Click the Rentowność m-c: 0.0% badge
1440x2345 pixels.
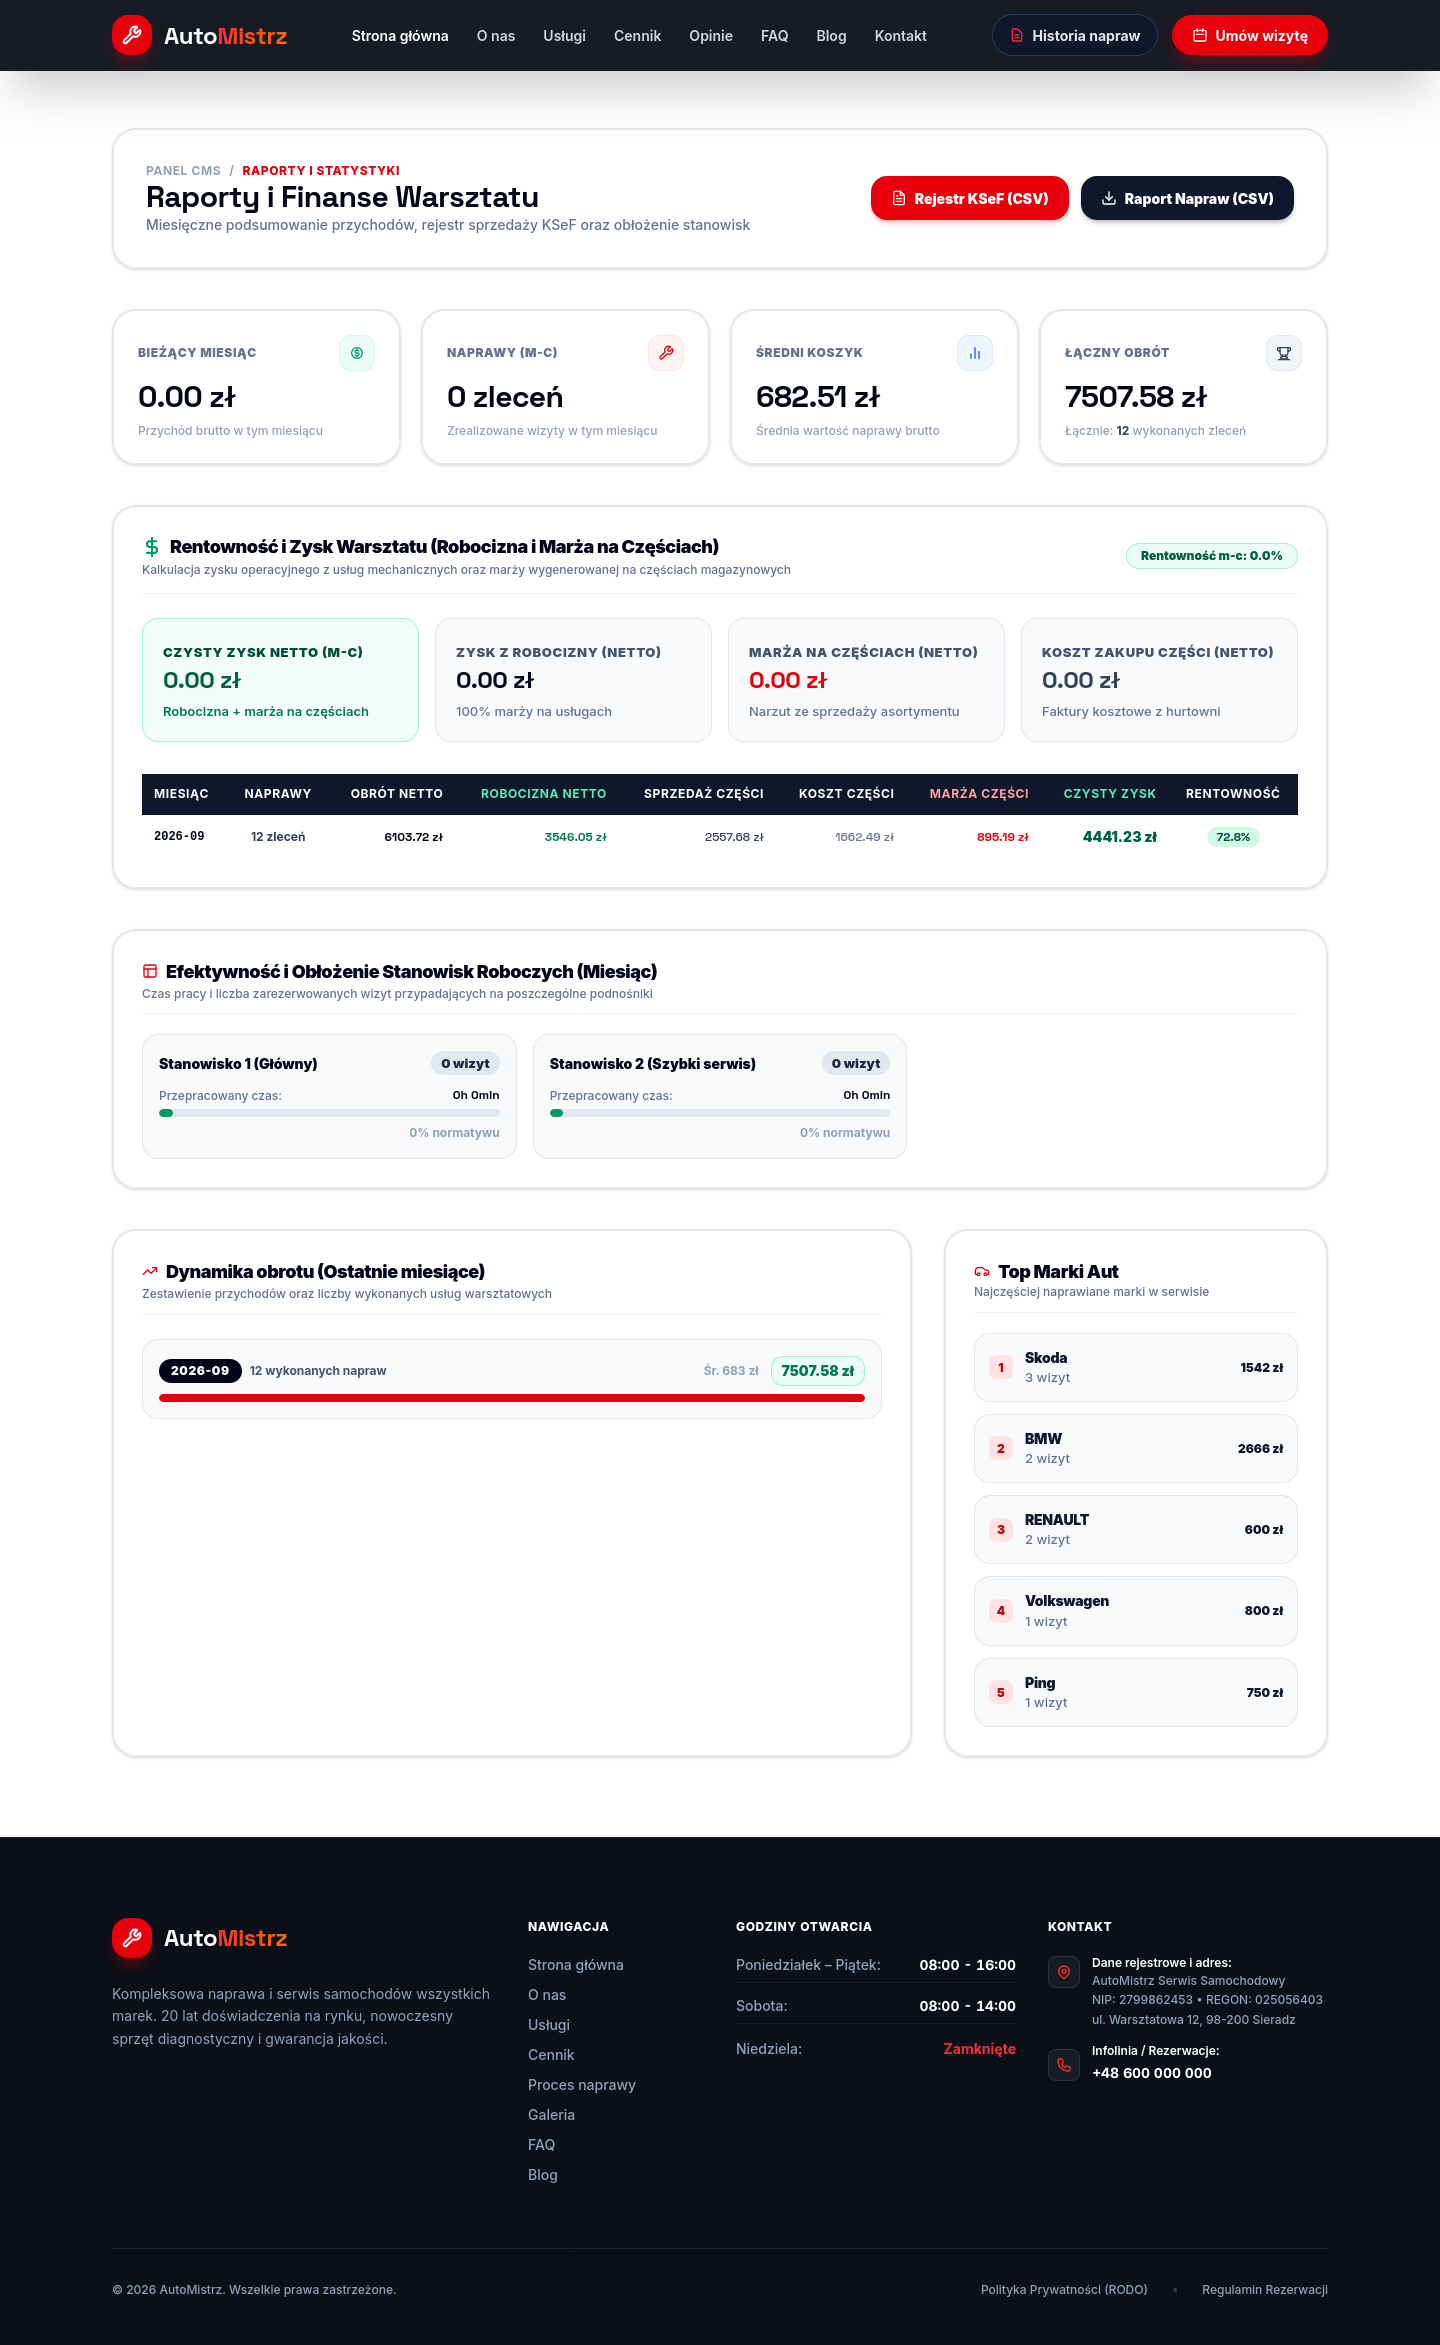point(1212,556)
